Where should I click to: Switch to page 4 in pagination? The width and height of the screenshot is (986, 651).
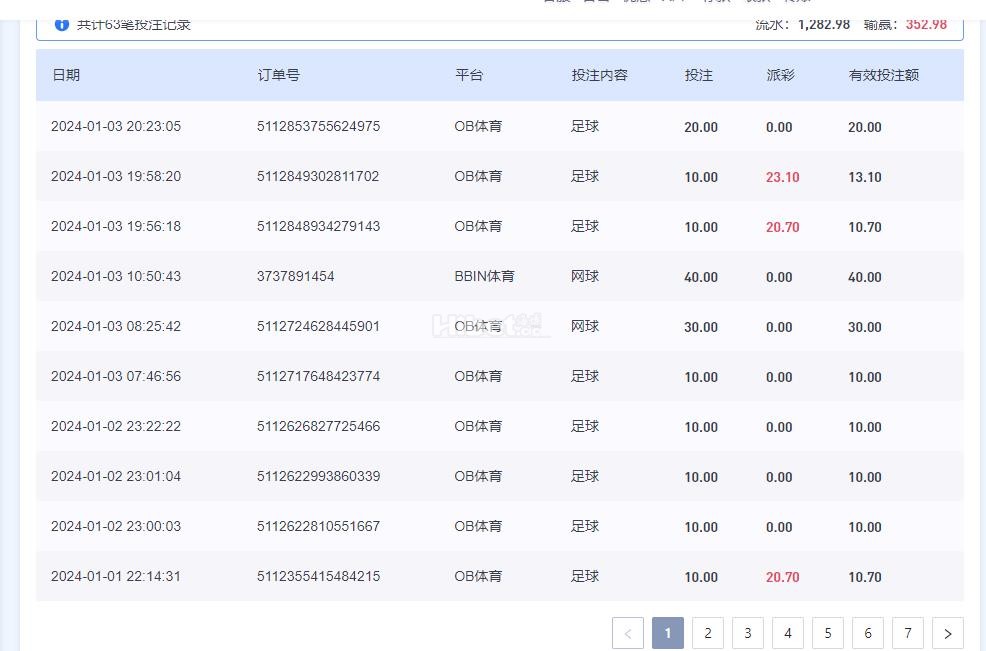click(788, 633)
